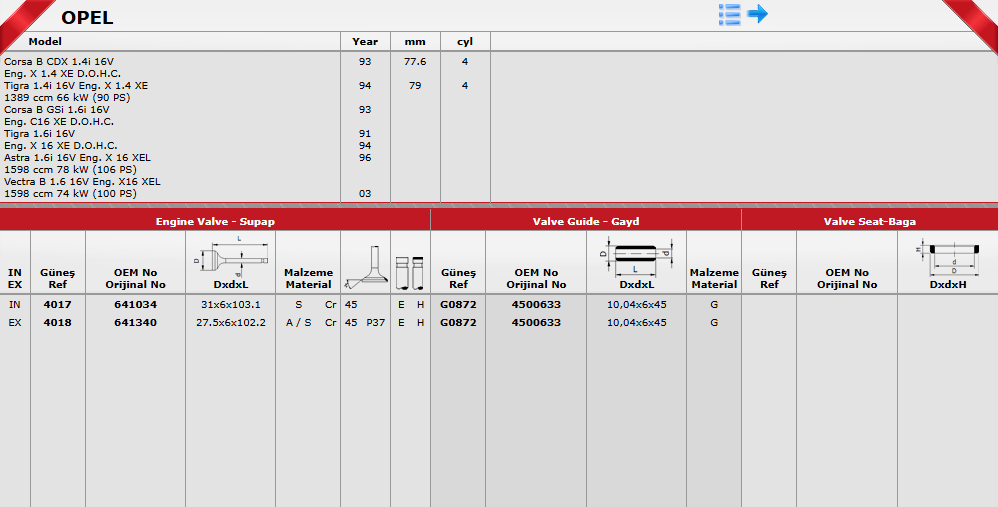
Task: Open valve guide G0872 in IN row
Action: click(457, 304)
